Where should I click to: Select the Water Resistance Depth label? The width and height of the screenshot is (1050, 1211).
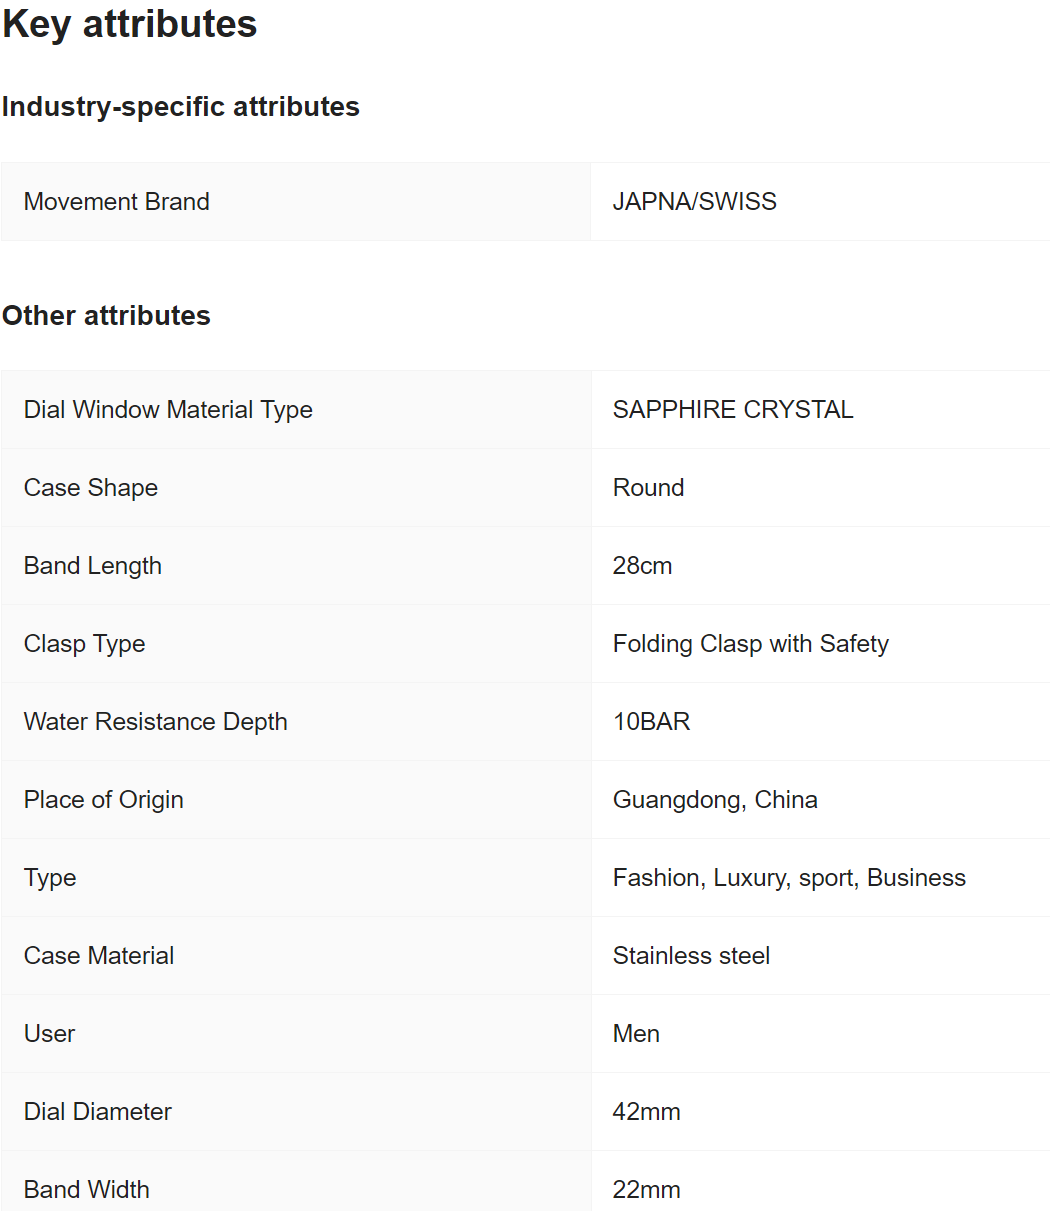156,722
